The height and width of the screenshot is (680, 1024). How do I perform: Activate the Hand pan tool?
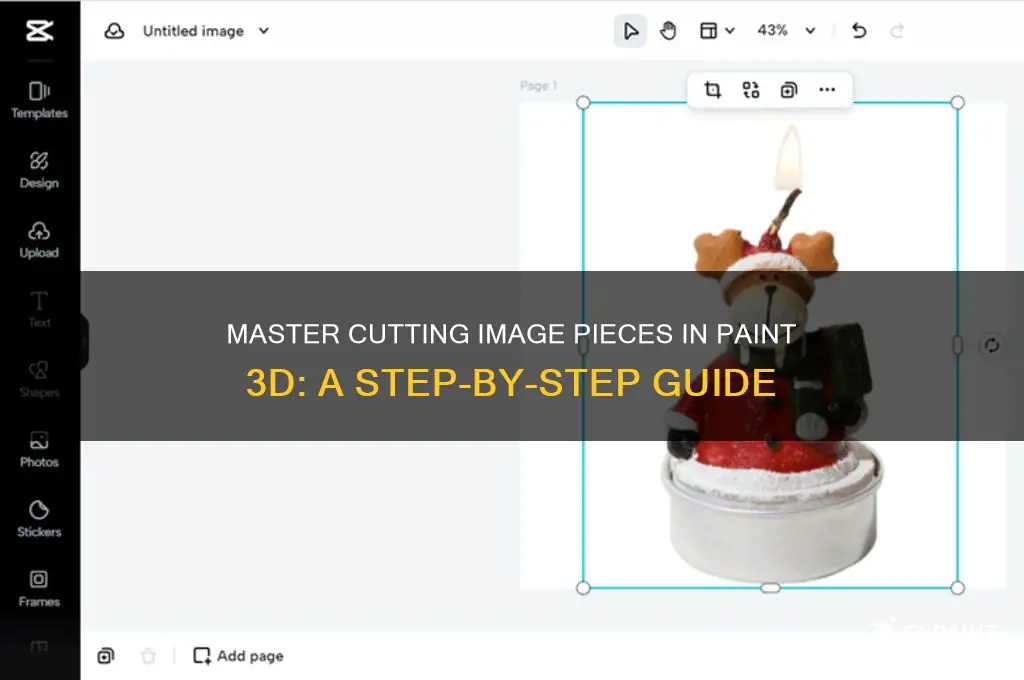click(x=667, y=31)
